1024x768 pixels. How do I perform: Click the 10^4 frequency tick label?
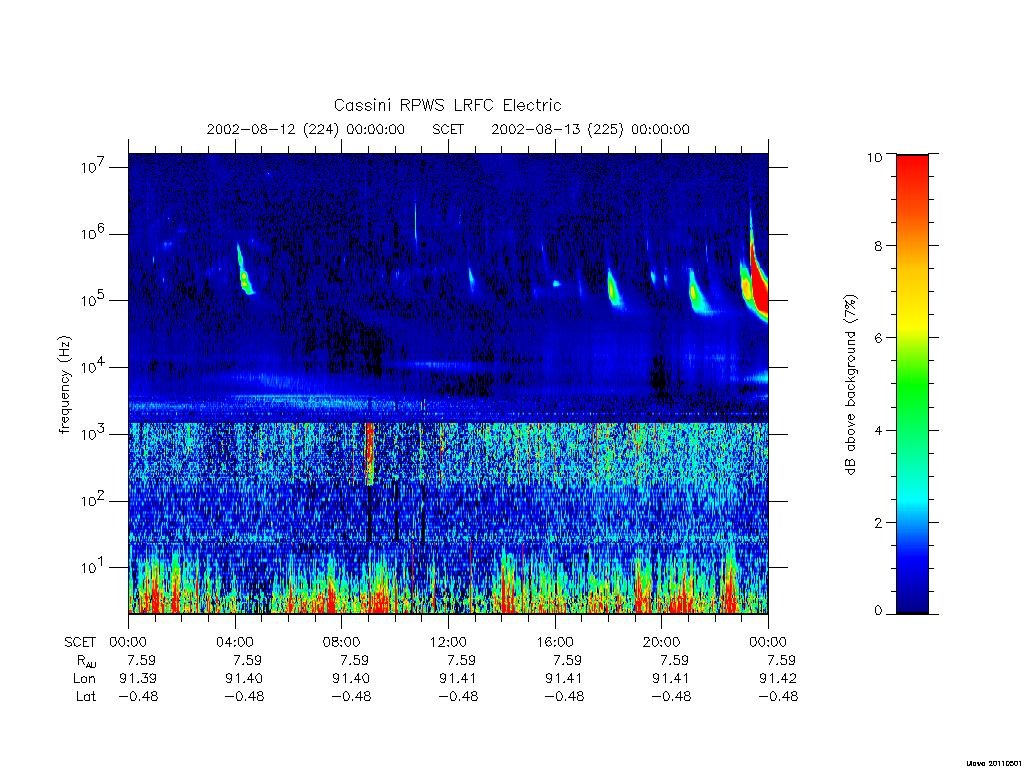[x=95, y=367]
